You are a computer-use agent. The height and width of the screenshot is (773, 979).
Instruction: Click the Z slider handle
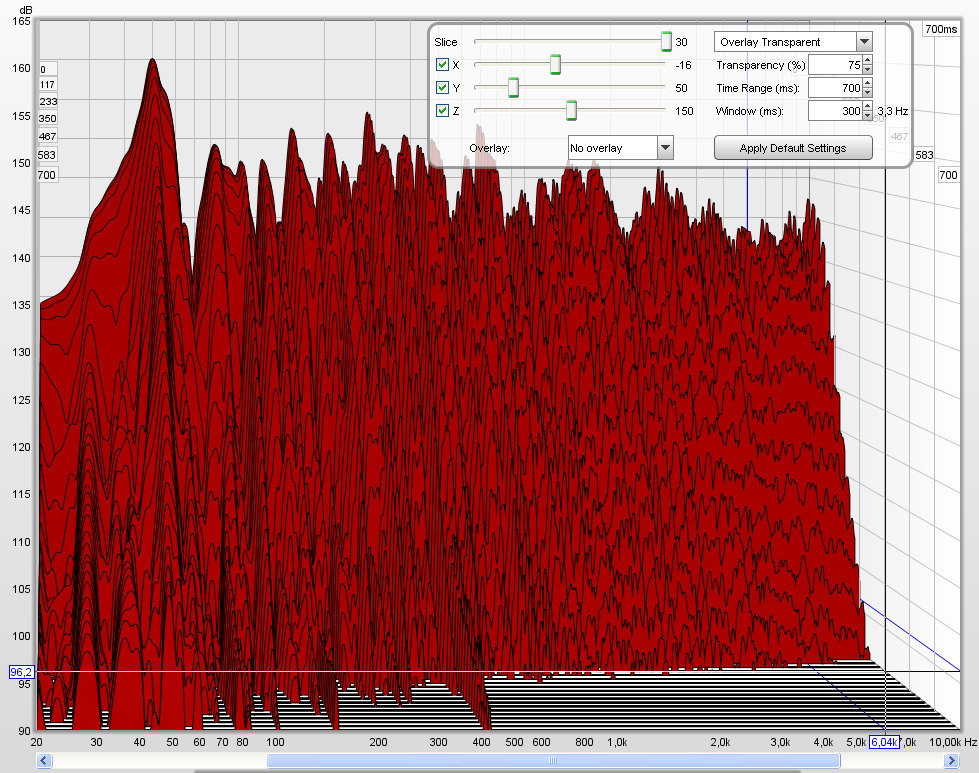571,111
